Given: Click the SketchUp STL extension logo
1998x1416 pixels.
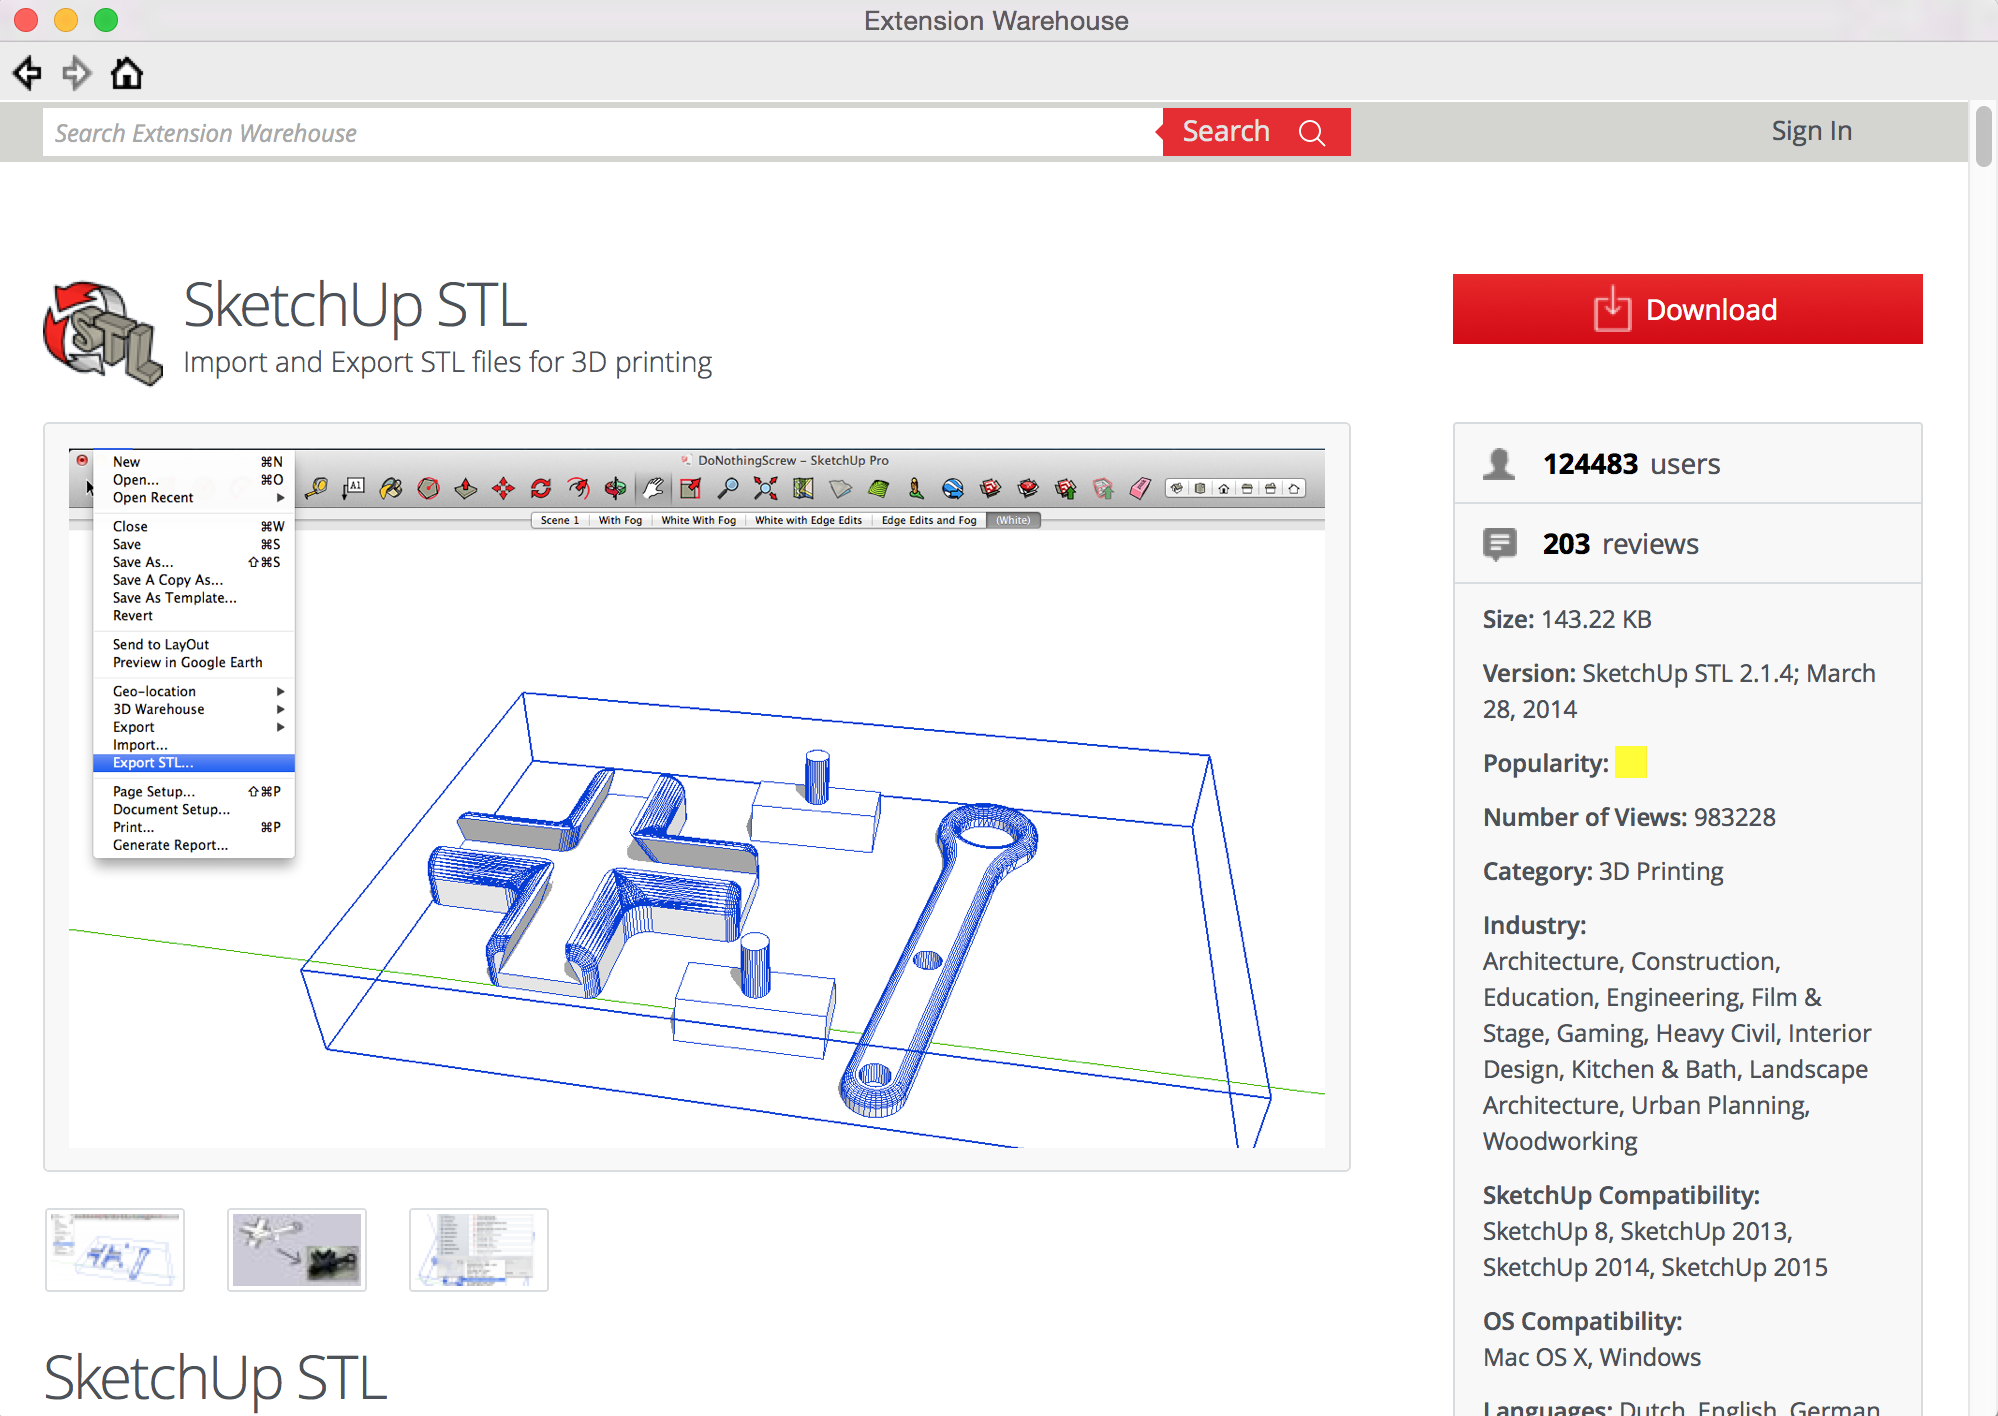Looking at the screenshot, I should (x=102, y=332).
